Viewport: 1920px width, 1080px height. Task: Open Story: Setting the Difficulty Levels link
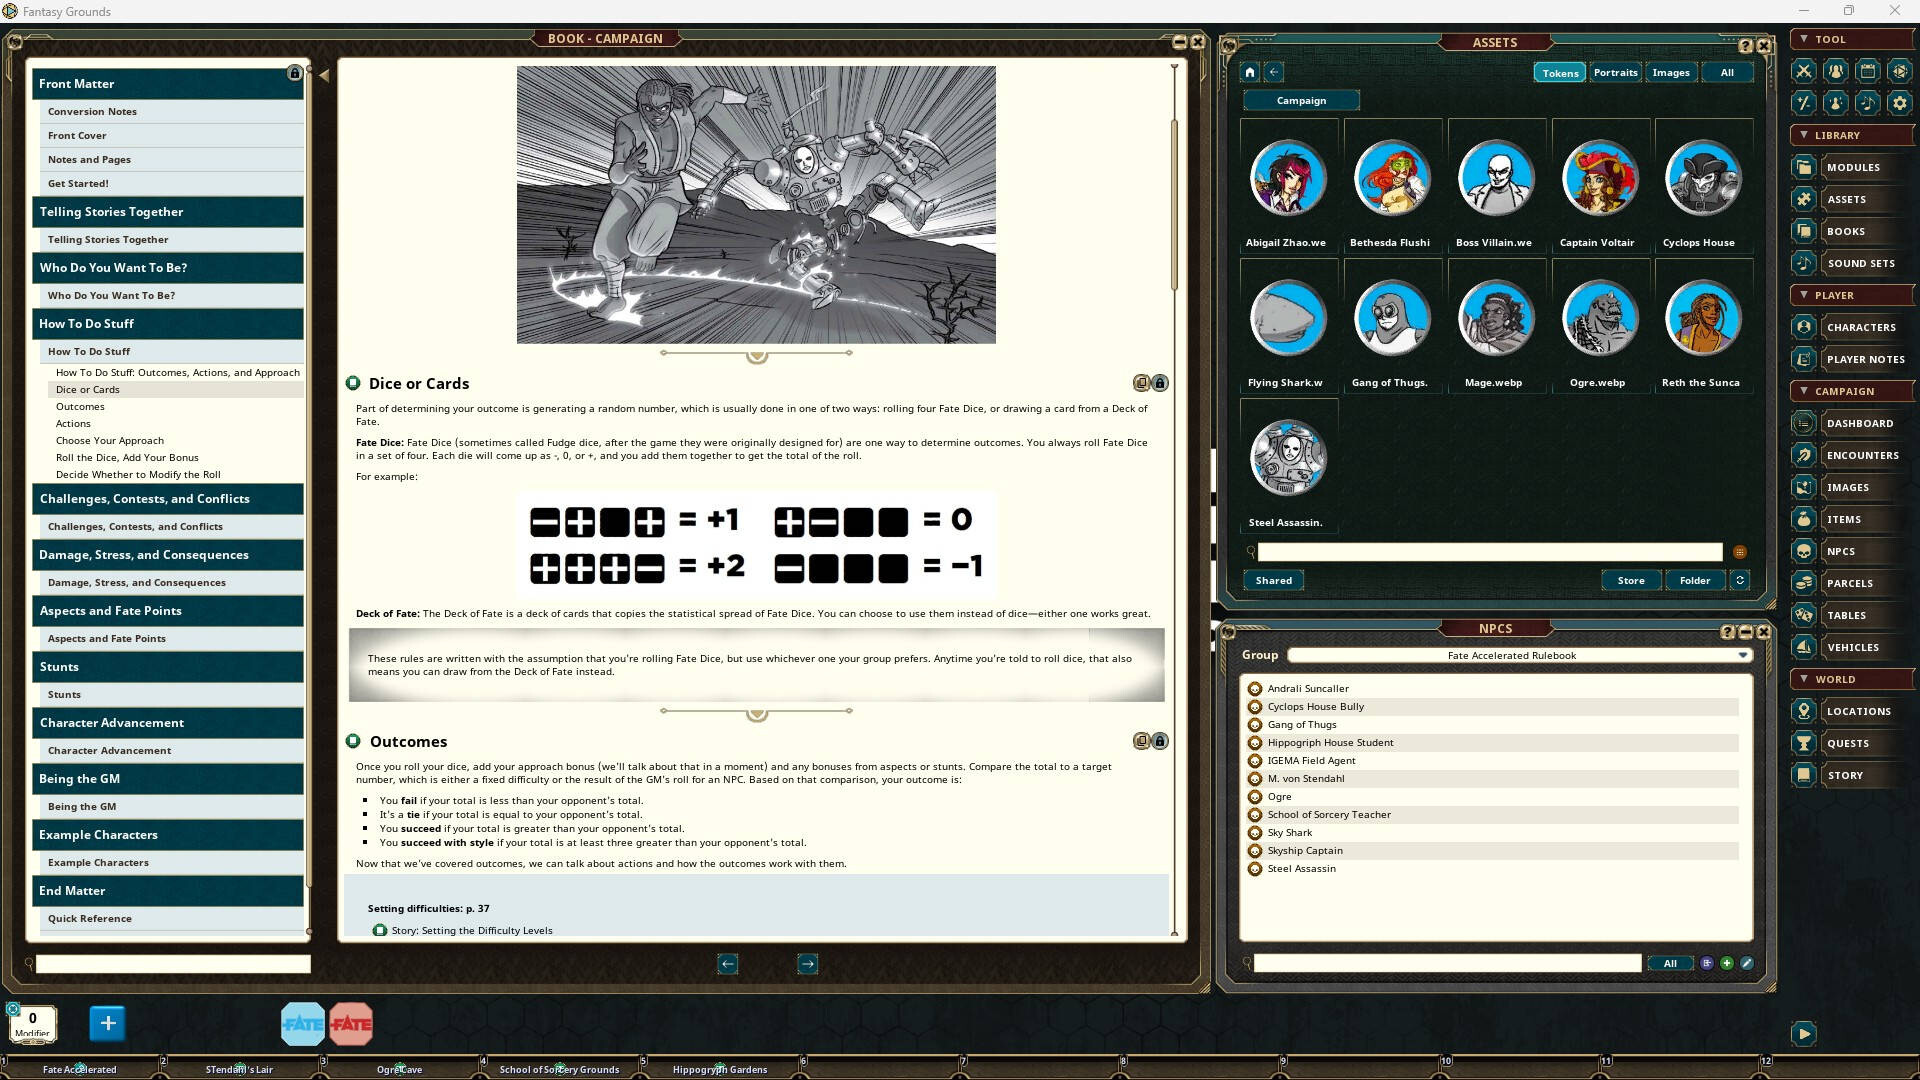tap(472, 930)
